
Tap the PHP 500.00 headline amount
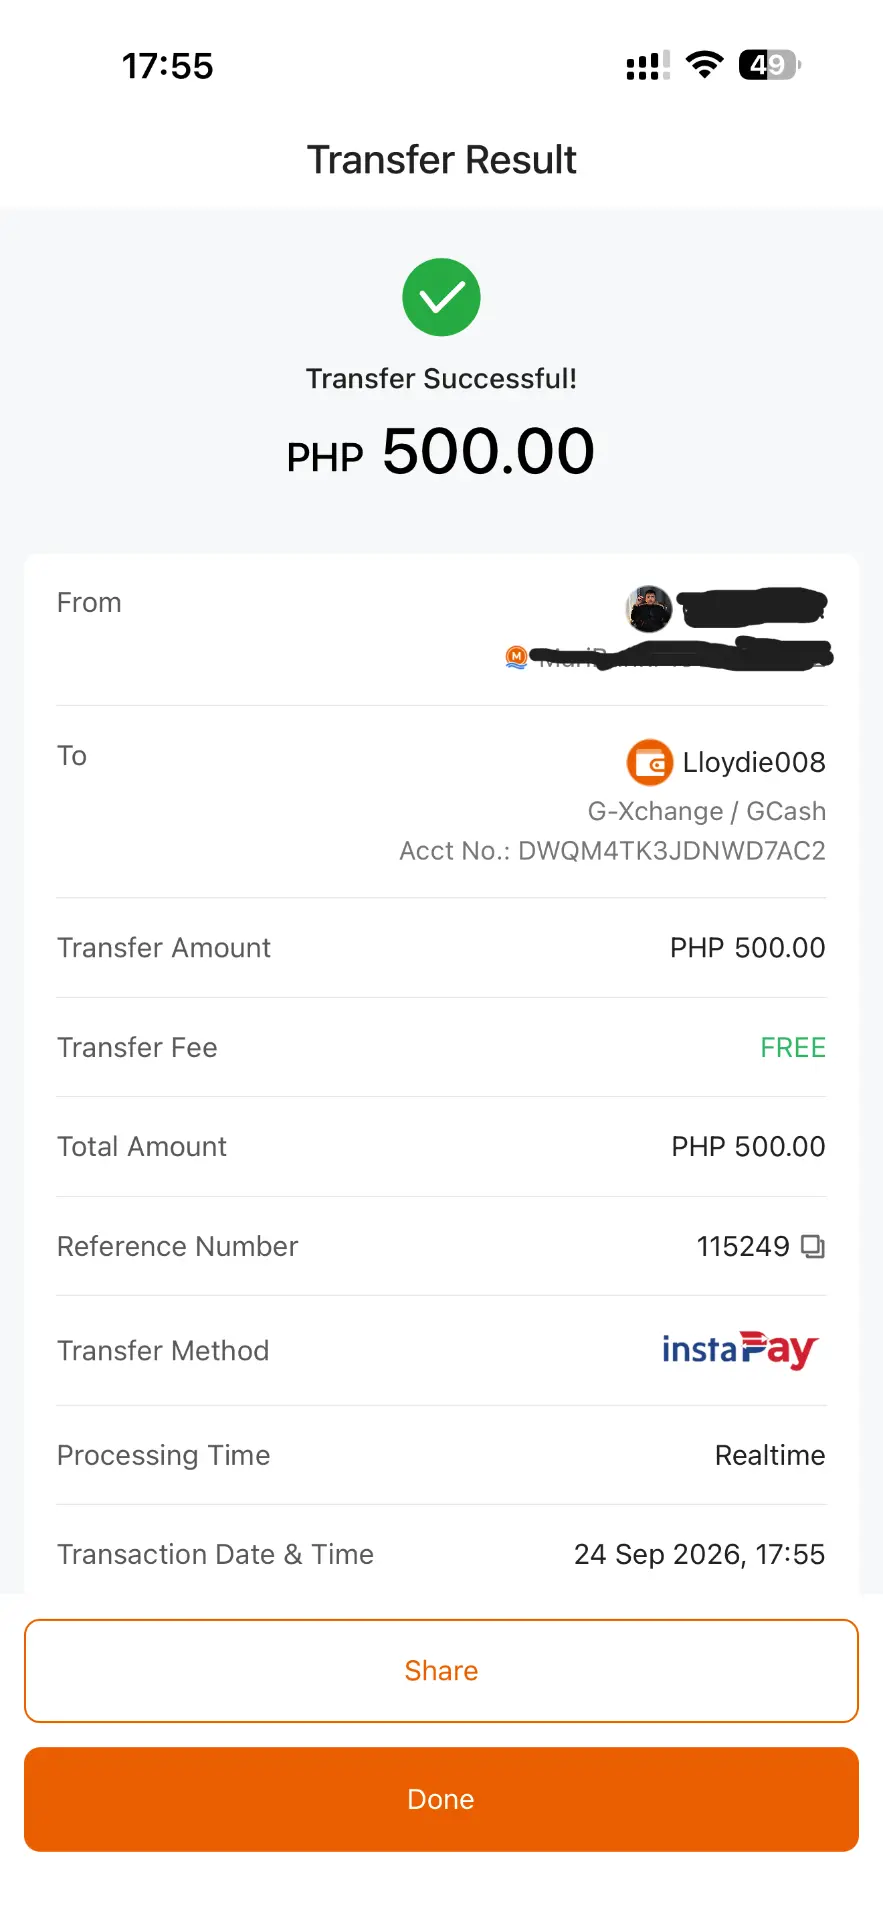click(441, 452)
